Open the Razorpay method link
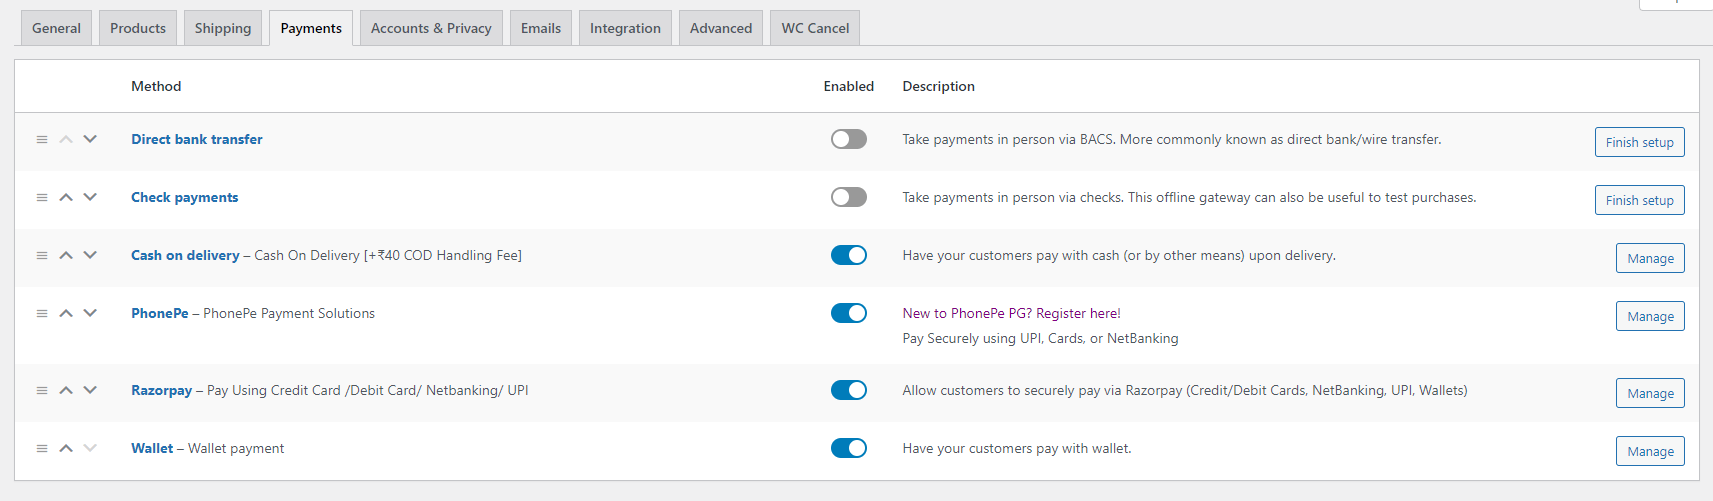Screen dimensions: 1713x501 (x=161, y=390)
